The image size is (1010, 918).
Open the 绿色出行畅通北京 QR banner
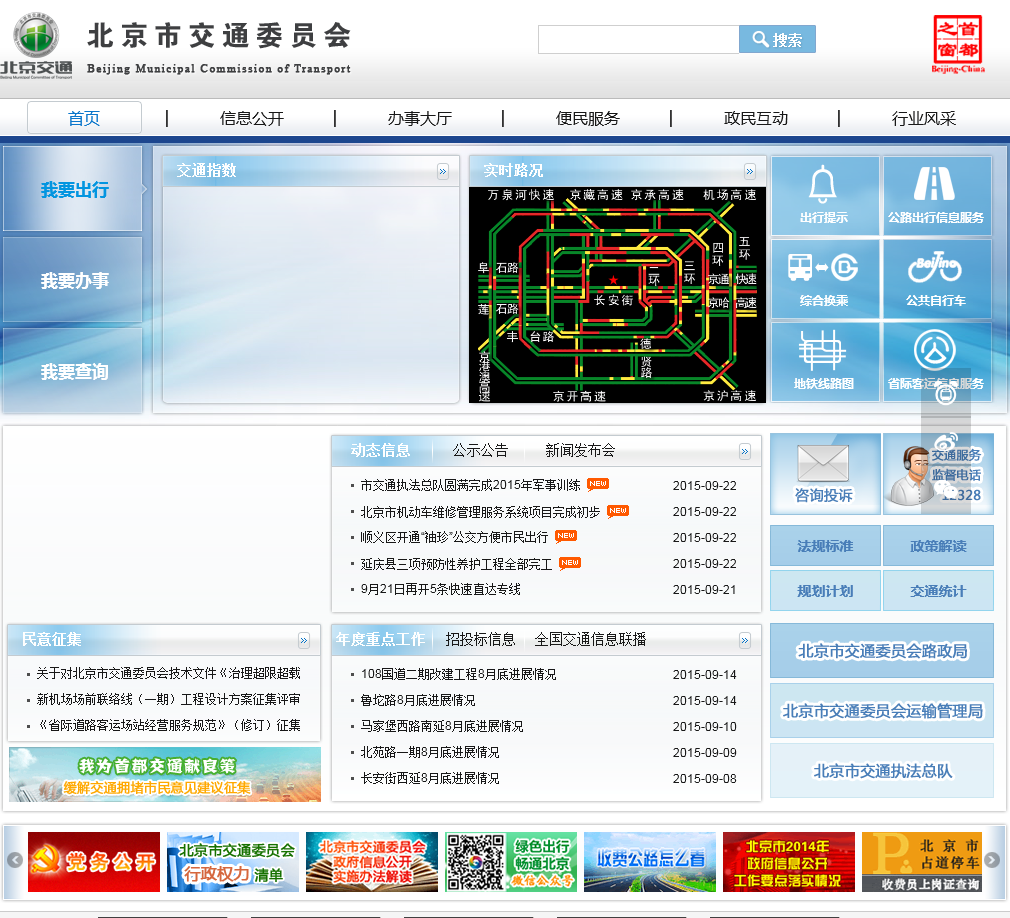(x=511, y=862)
